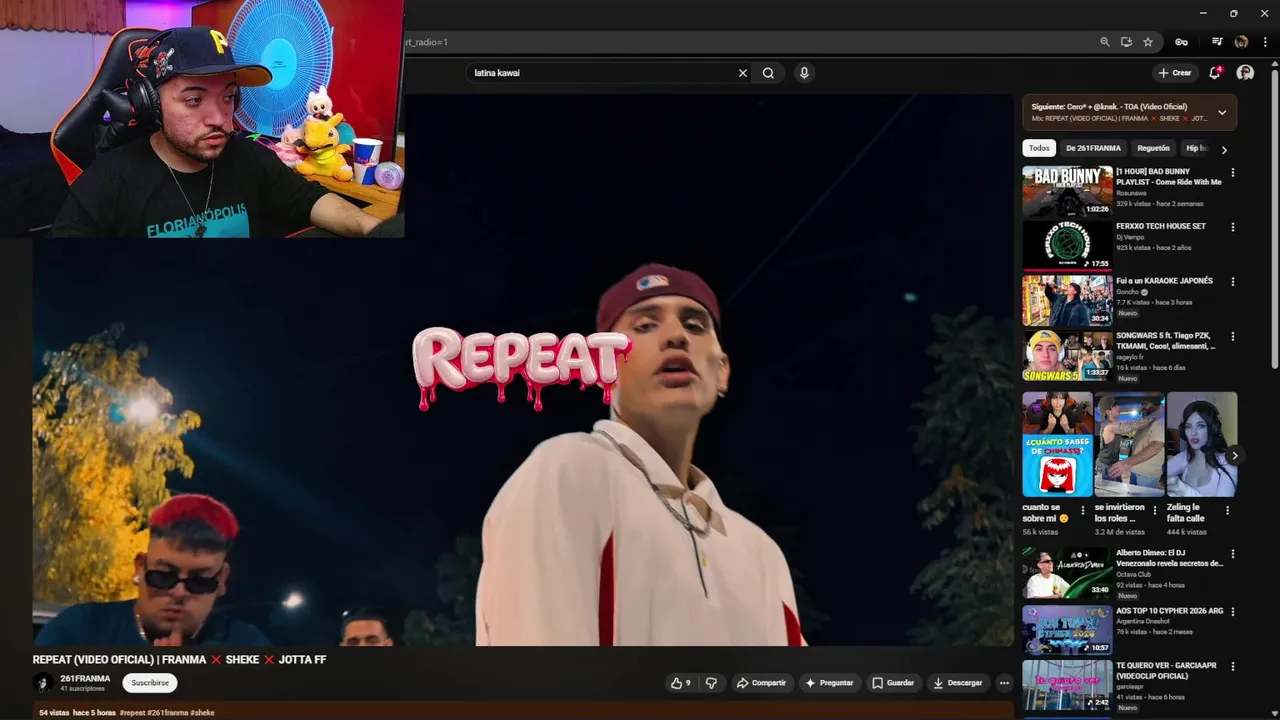Image resolution: width=1280 pixels, height=720 pixels.
Task: Open the SONGWARS 5 thumbnail
Action: (x=1067, y=356)
